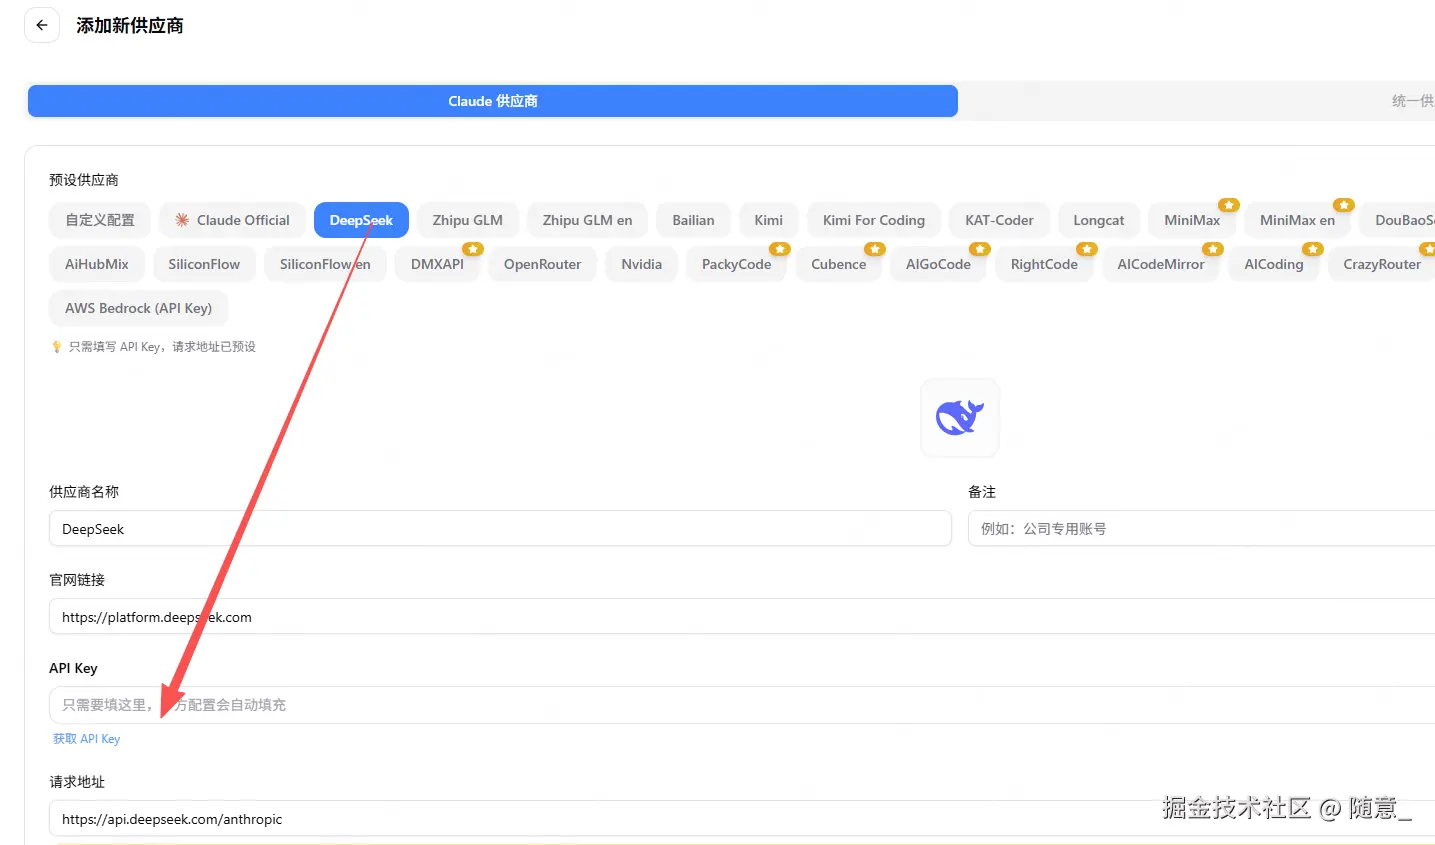Go back with the arrow button

click(x=42, y=25)
